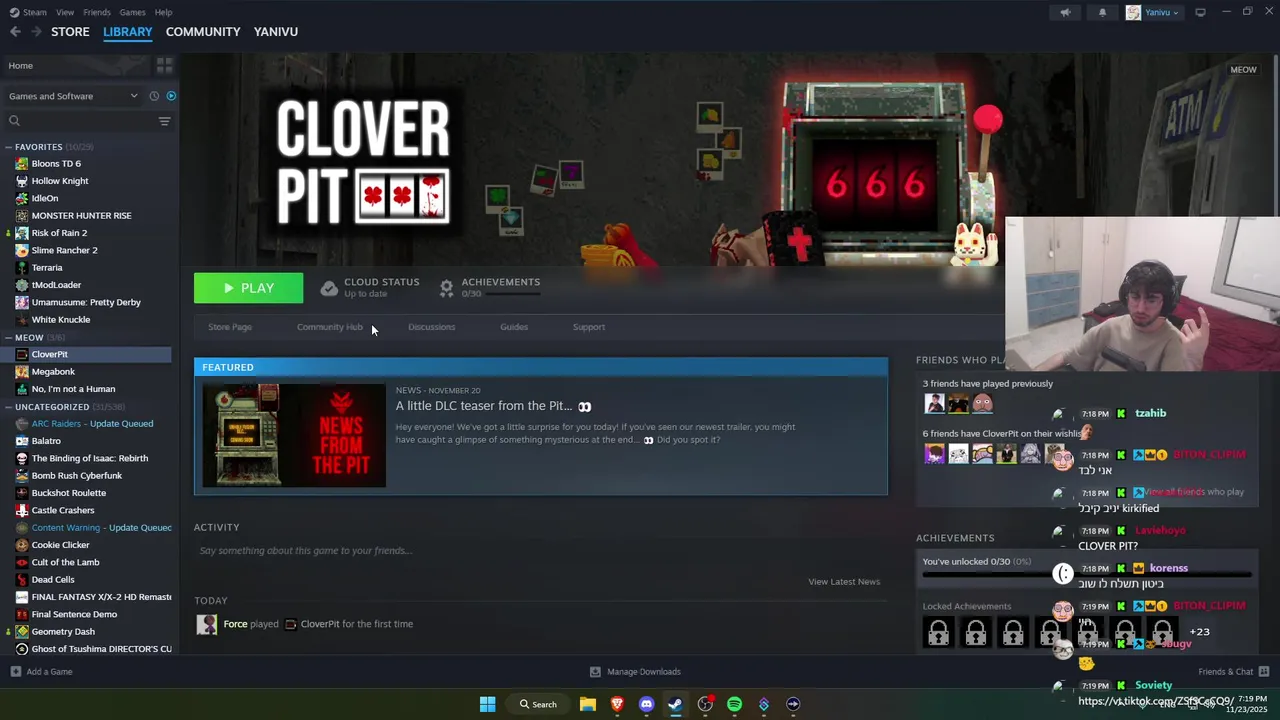Select the Bloons TD 6 game icon
The height and width of the screenshot is (720, 1280).
tap(22, 164)
